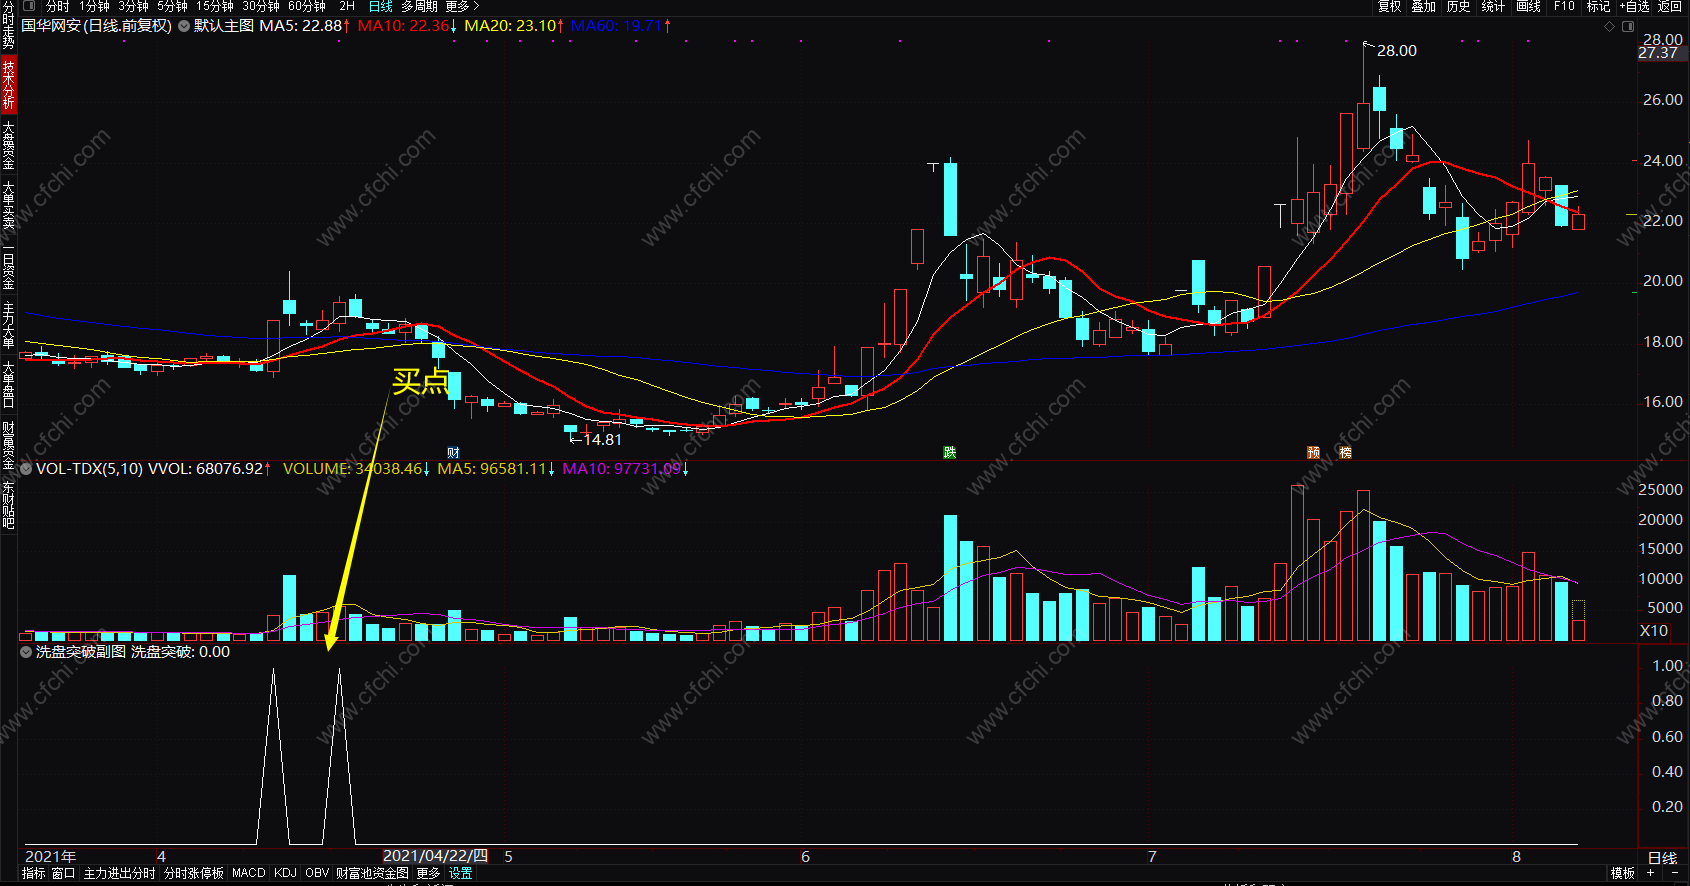Select 分时涨停板 indicator

(x=194, y=873)
